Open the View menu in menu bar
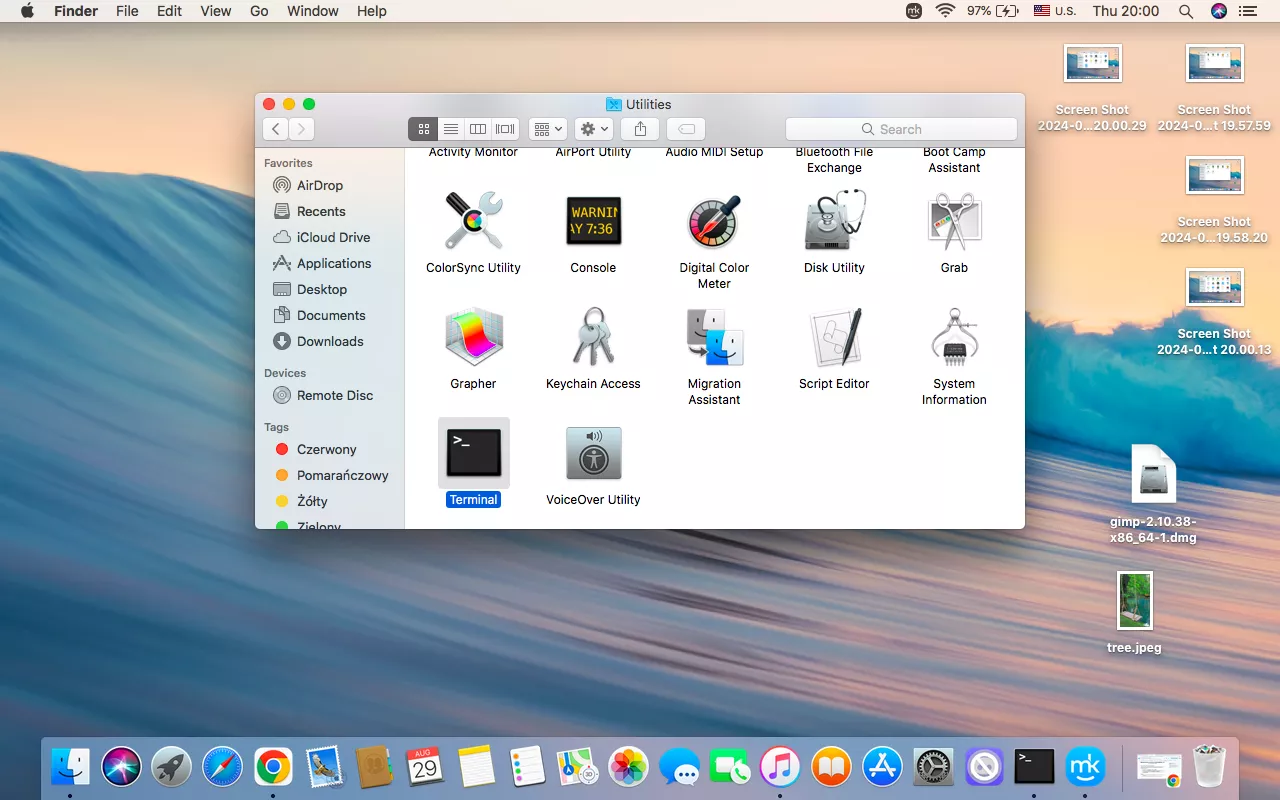This screenshot has height=800, width=1280. [216, 11]
